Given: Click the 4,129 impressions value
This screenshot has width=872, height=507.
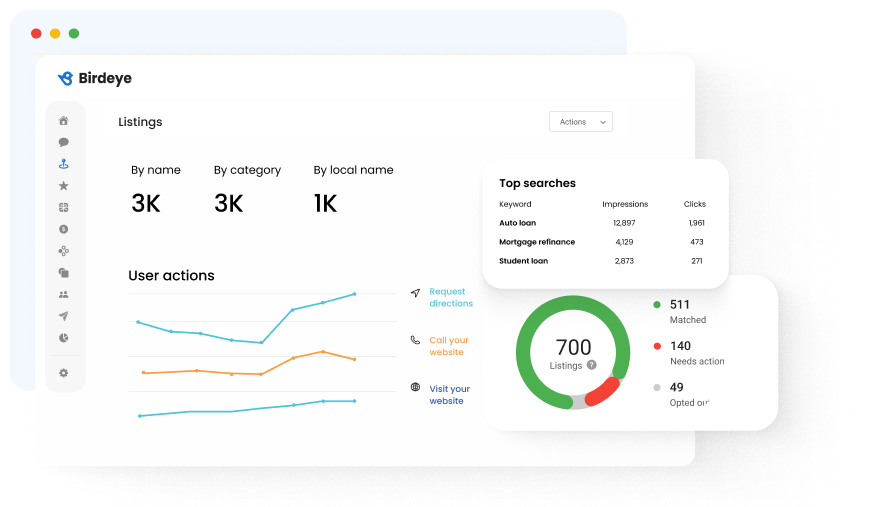Looking at the screenshot, I should tap(625, 242).
